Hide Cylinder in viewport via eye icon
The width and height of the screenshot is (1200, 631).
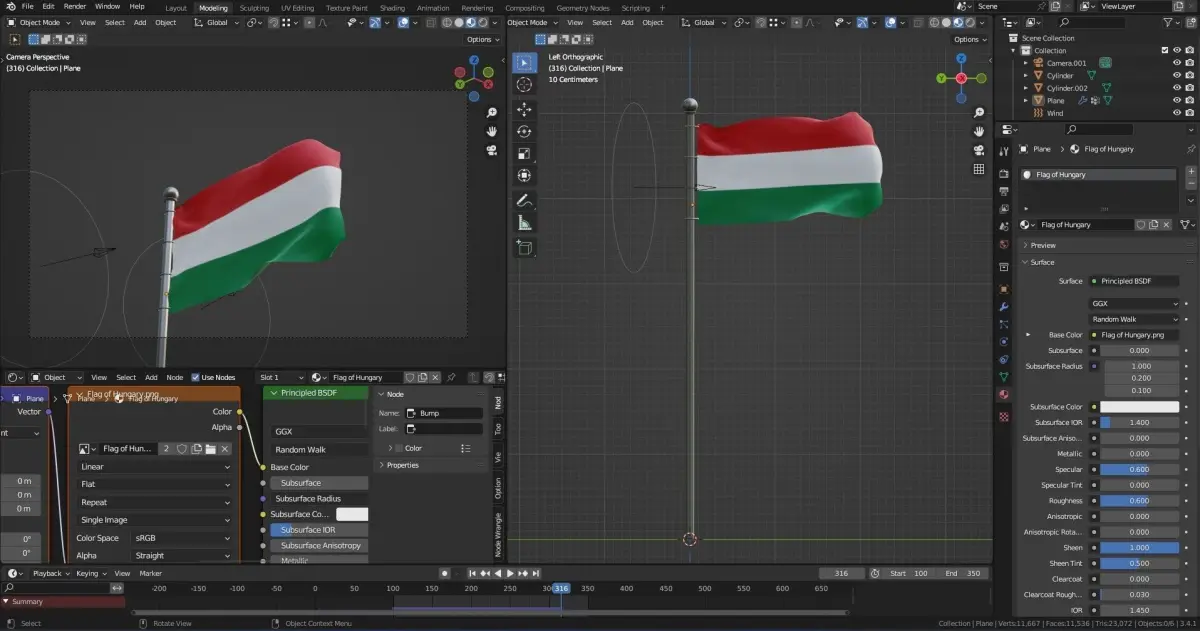(1177, 75)
